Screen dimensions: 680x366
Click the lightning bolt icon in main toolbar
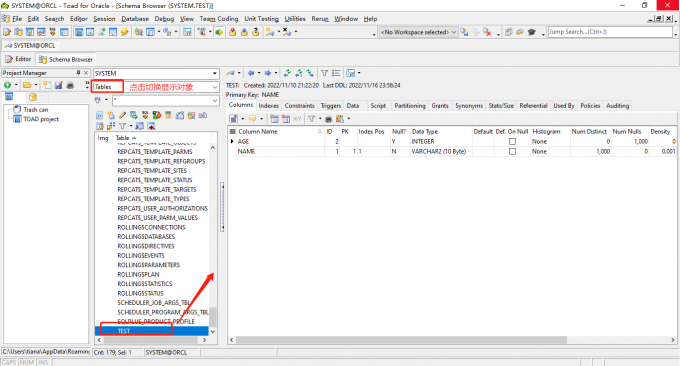(x=124, y=32)
